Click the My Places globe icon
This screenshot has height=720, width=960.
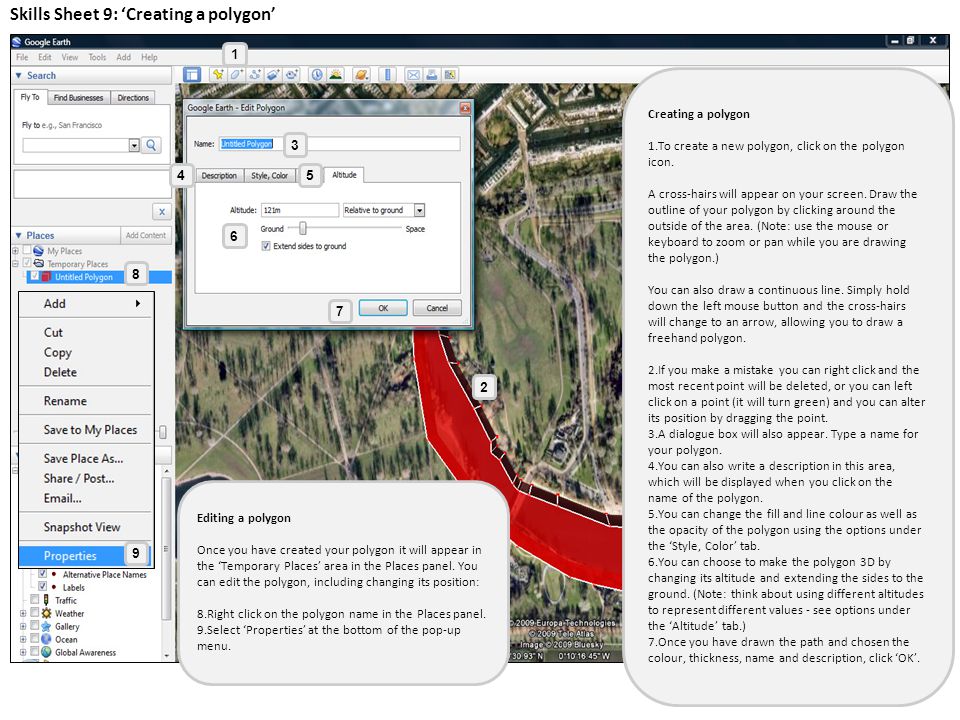click(39, 251)
